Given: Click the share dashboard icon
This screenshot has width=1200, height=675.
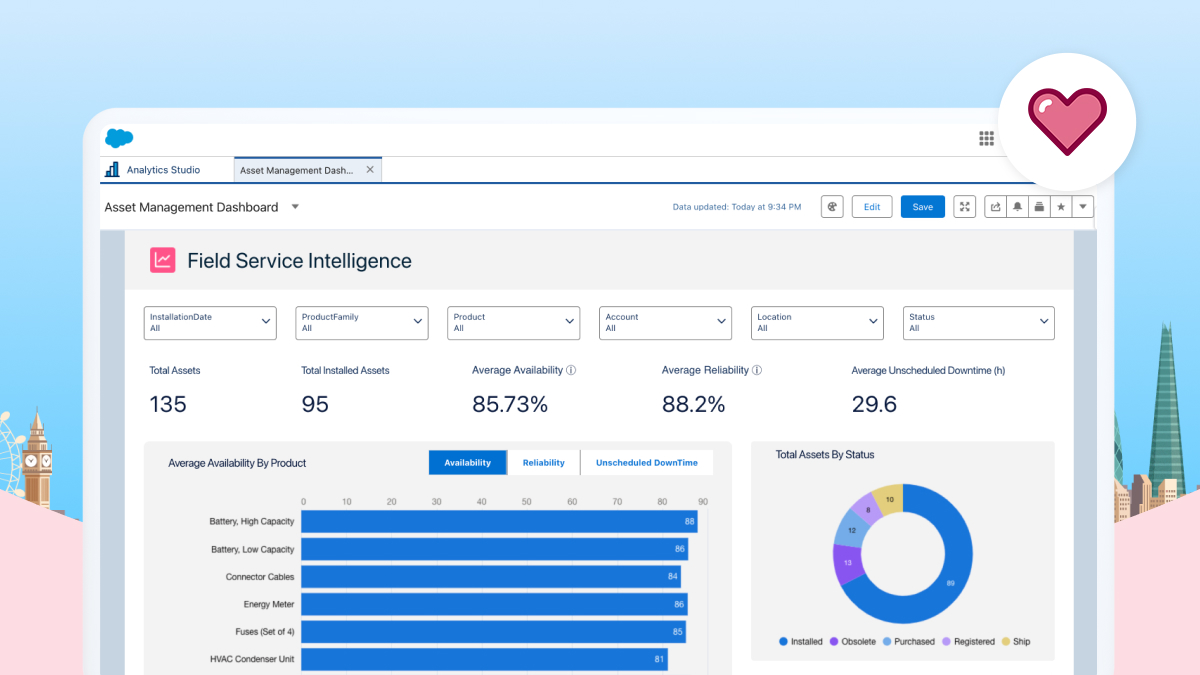Looking at the screenshot, I should coord(996,206).
